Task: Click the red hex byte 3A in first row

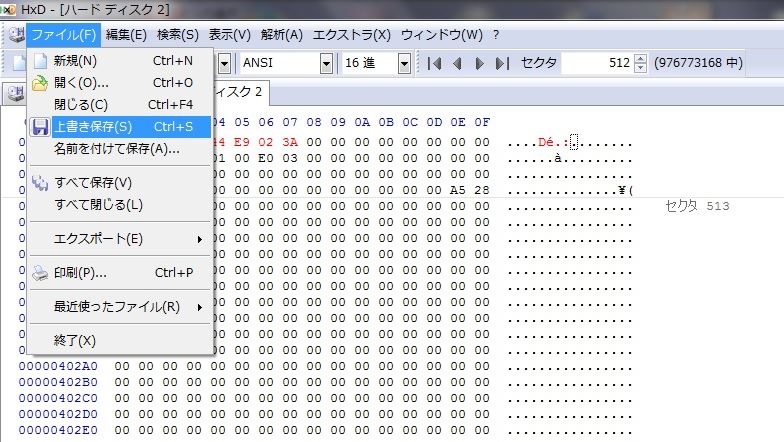Action: [x=290, y=142]
